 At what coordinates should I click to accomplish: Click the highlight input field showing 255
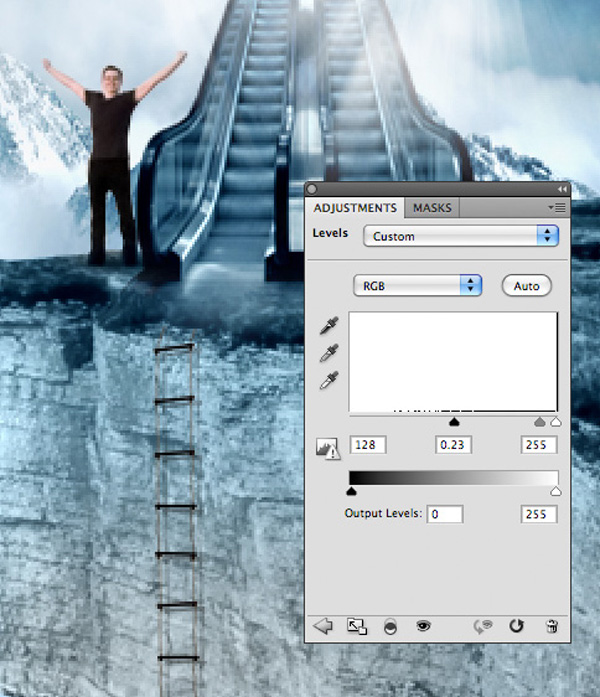pos(539,445)
